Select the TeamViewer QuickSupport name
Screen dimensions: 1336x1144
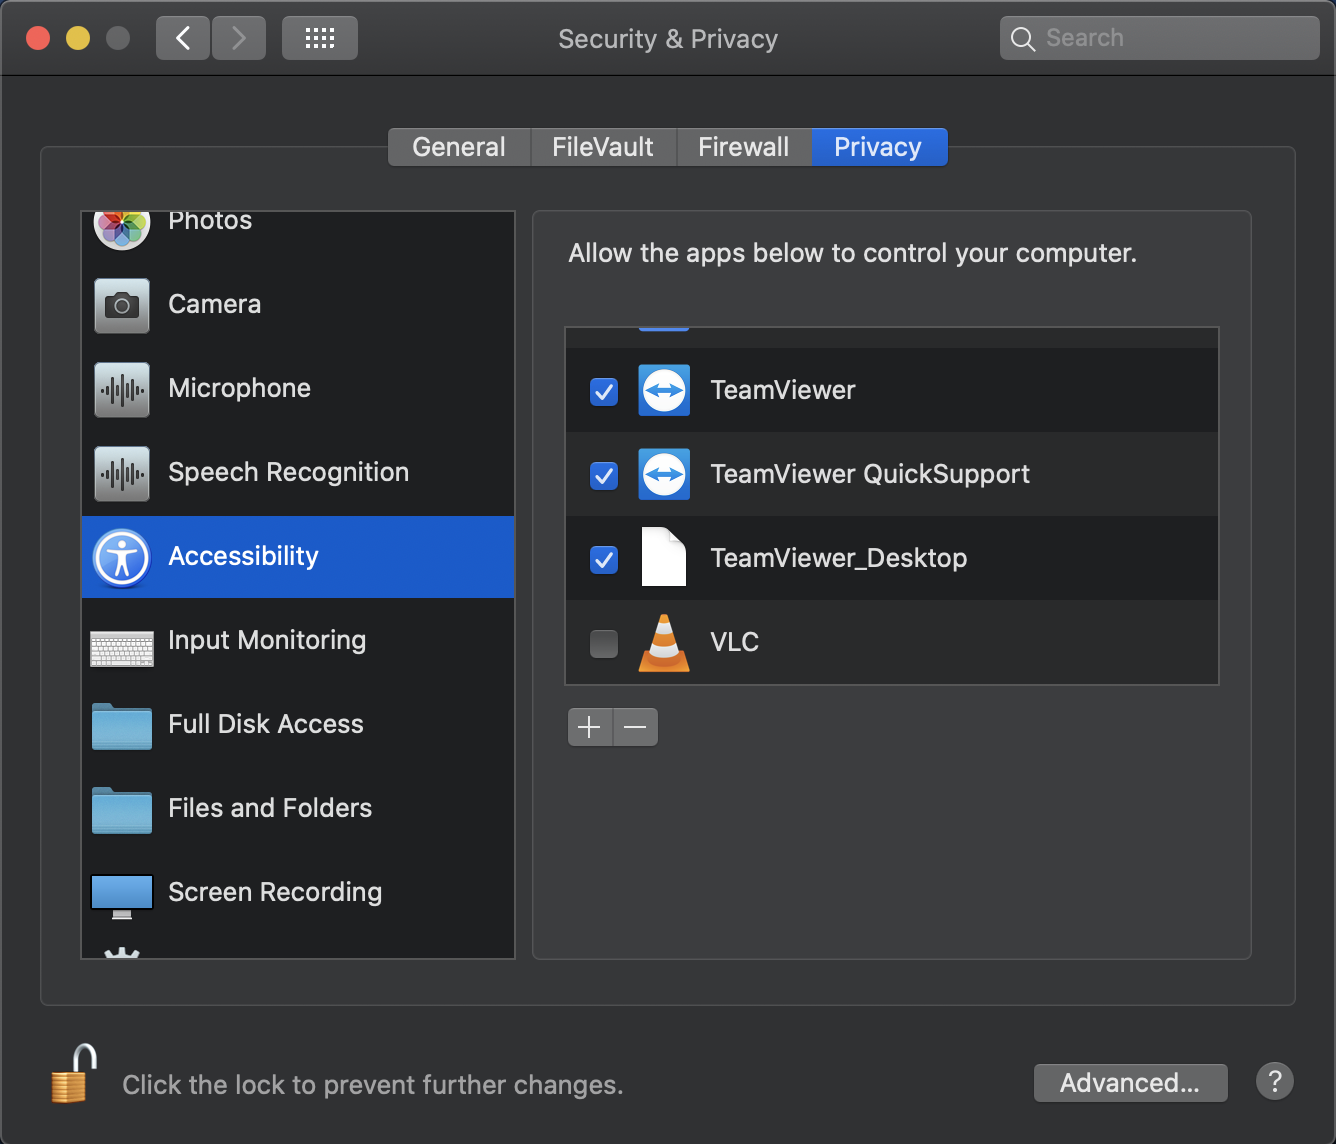click(870, 474)
